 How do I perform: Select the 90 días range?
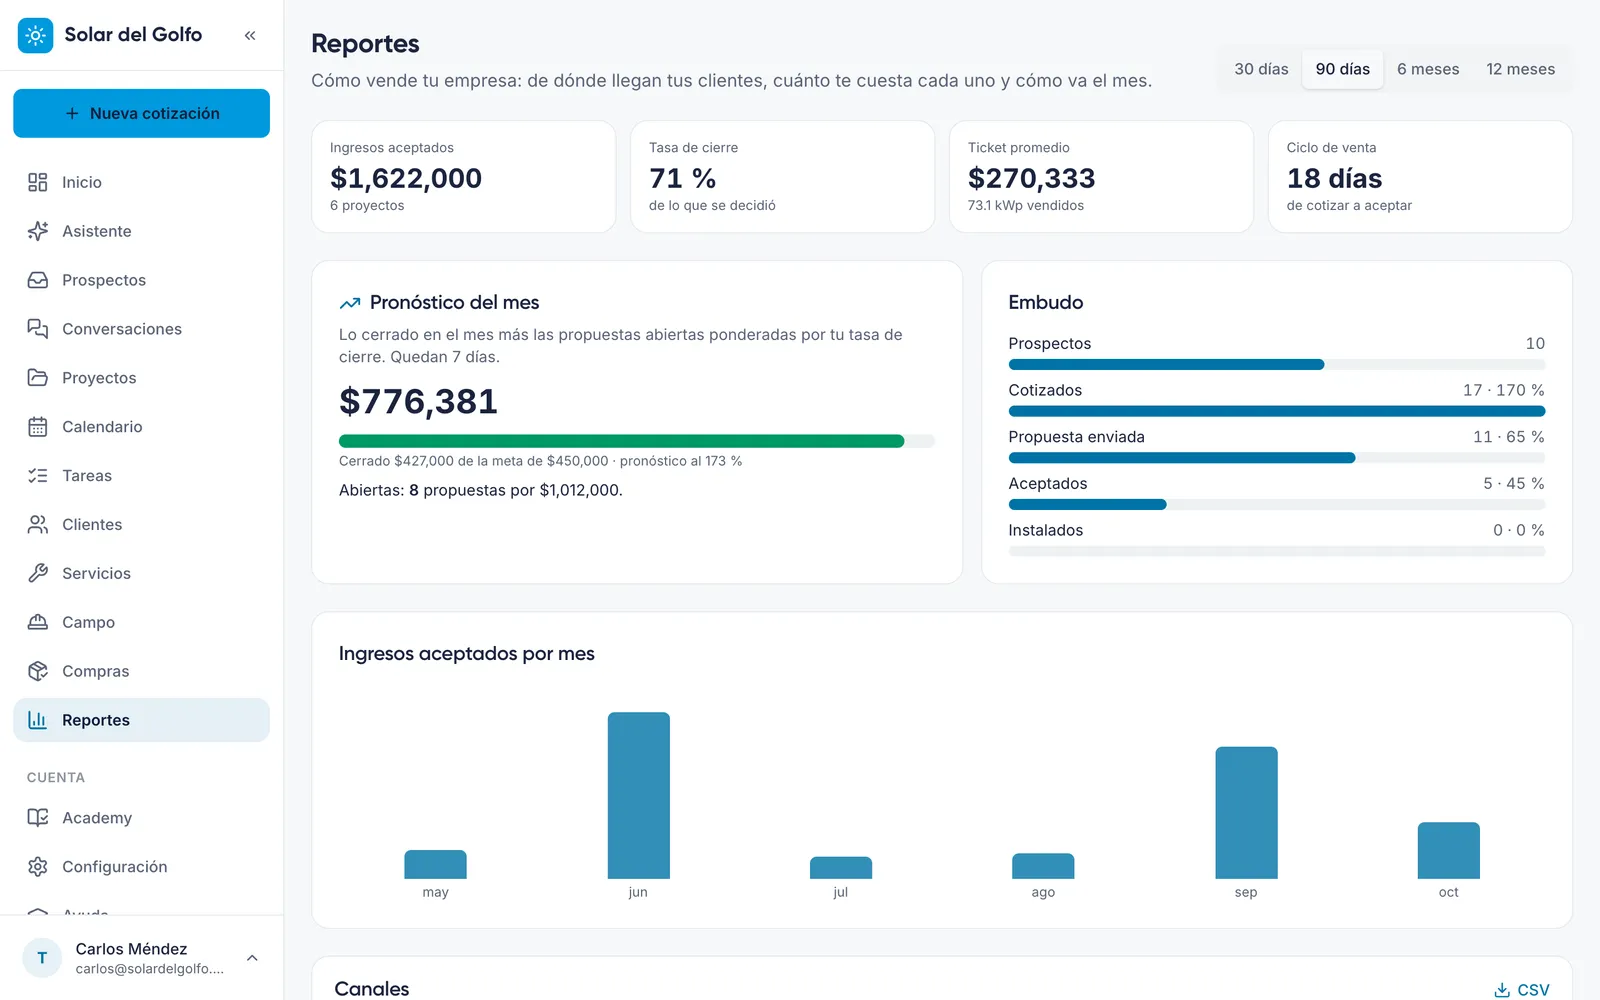point(1343,69)
